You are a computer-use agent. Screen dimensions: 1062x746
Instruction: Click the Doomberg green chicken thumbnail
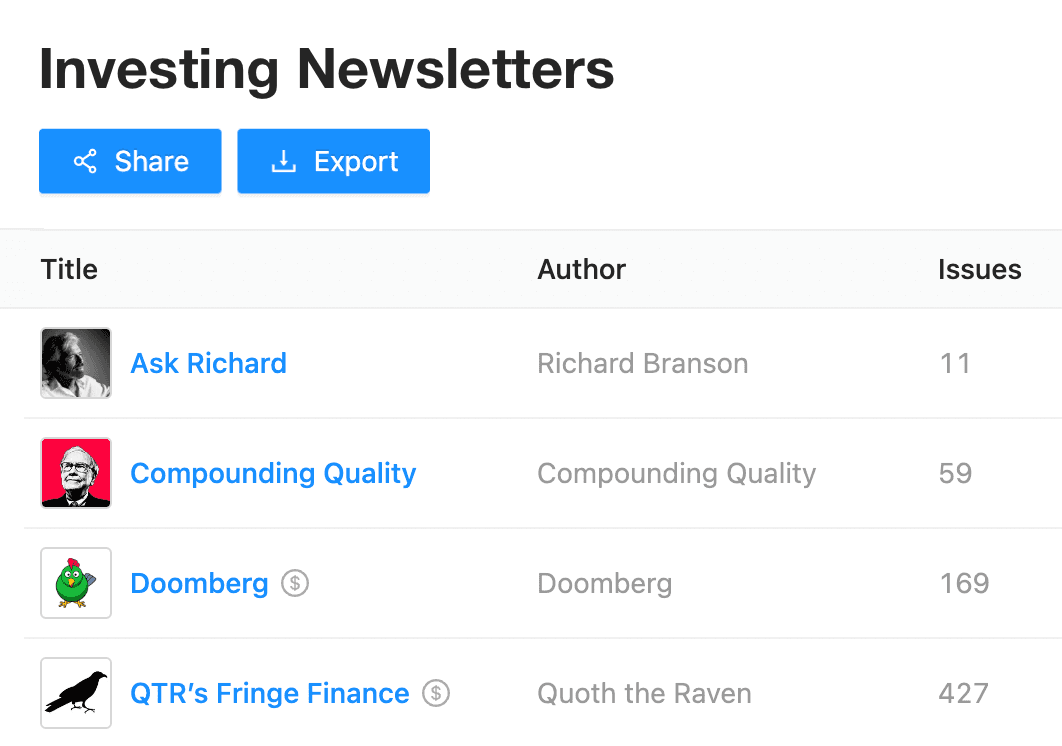pyautogui.click(x=76, y=583)
